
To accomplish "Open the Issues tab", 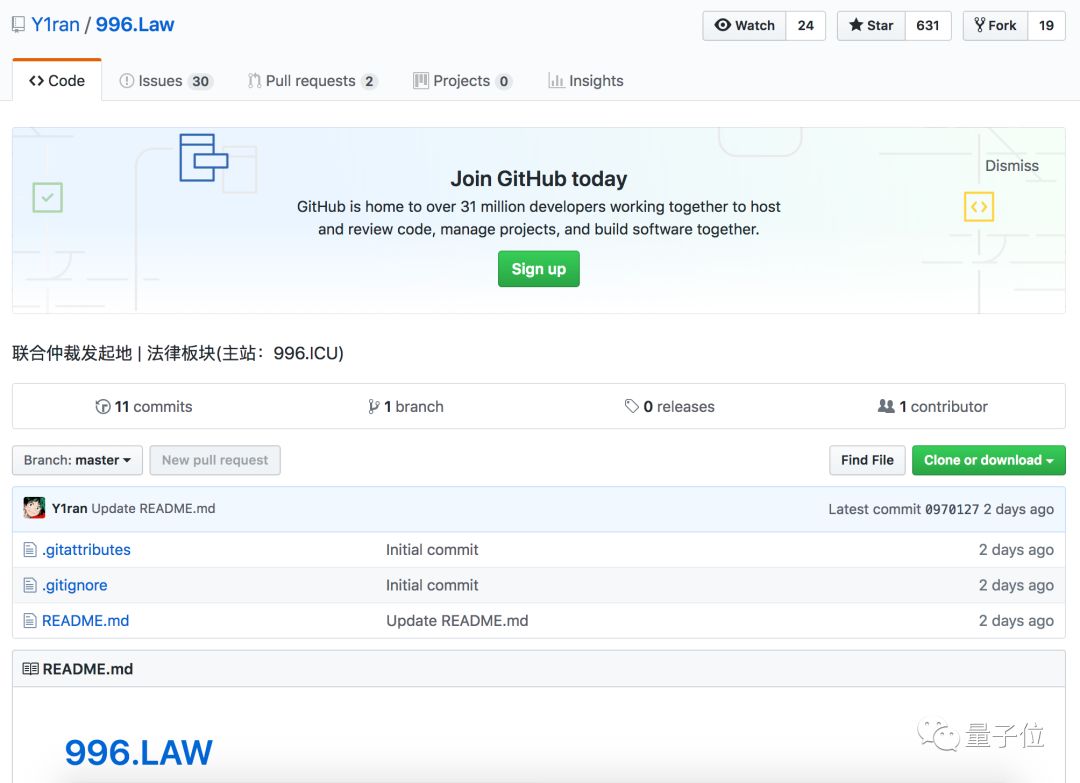I will (166, 81).
